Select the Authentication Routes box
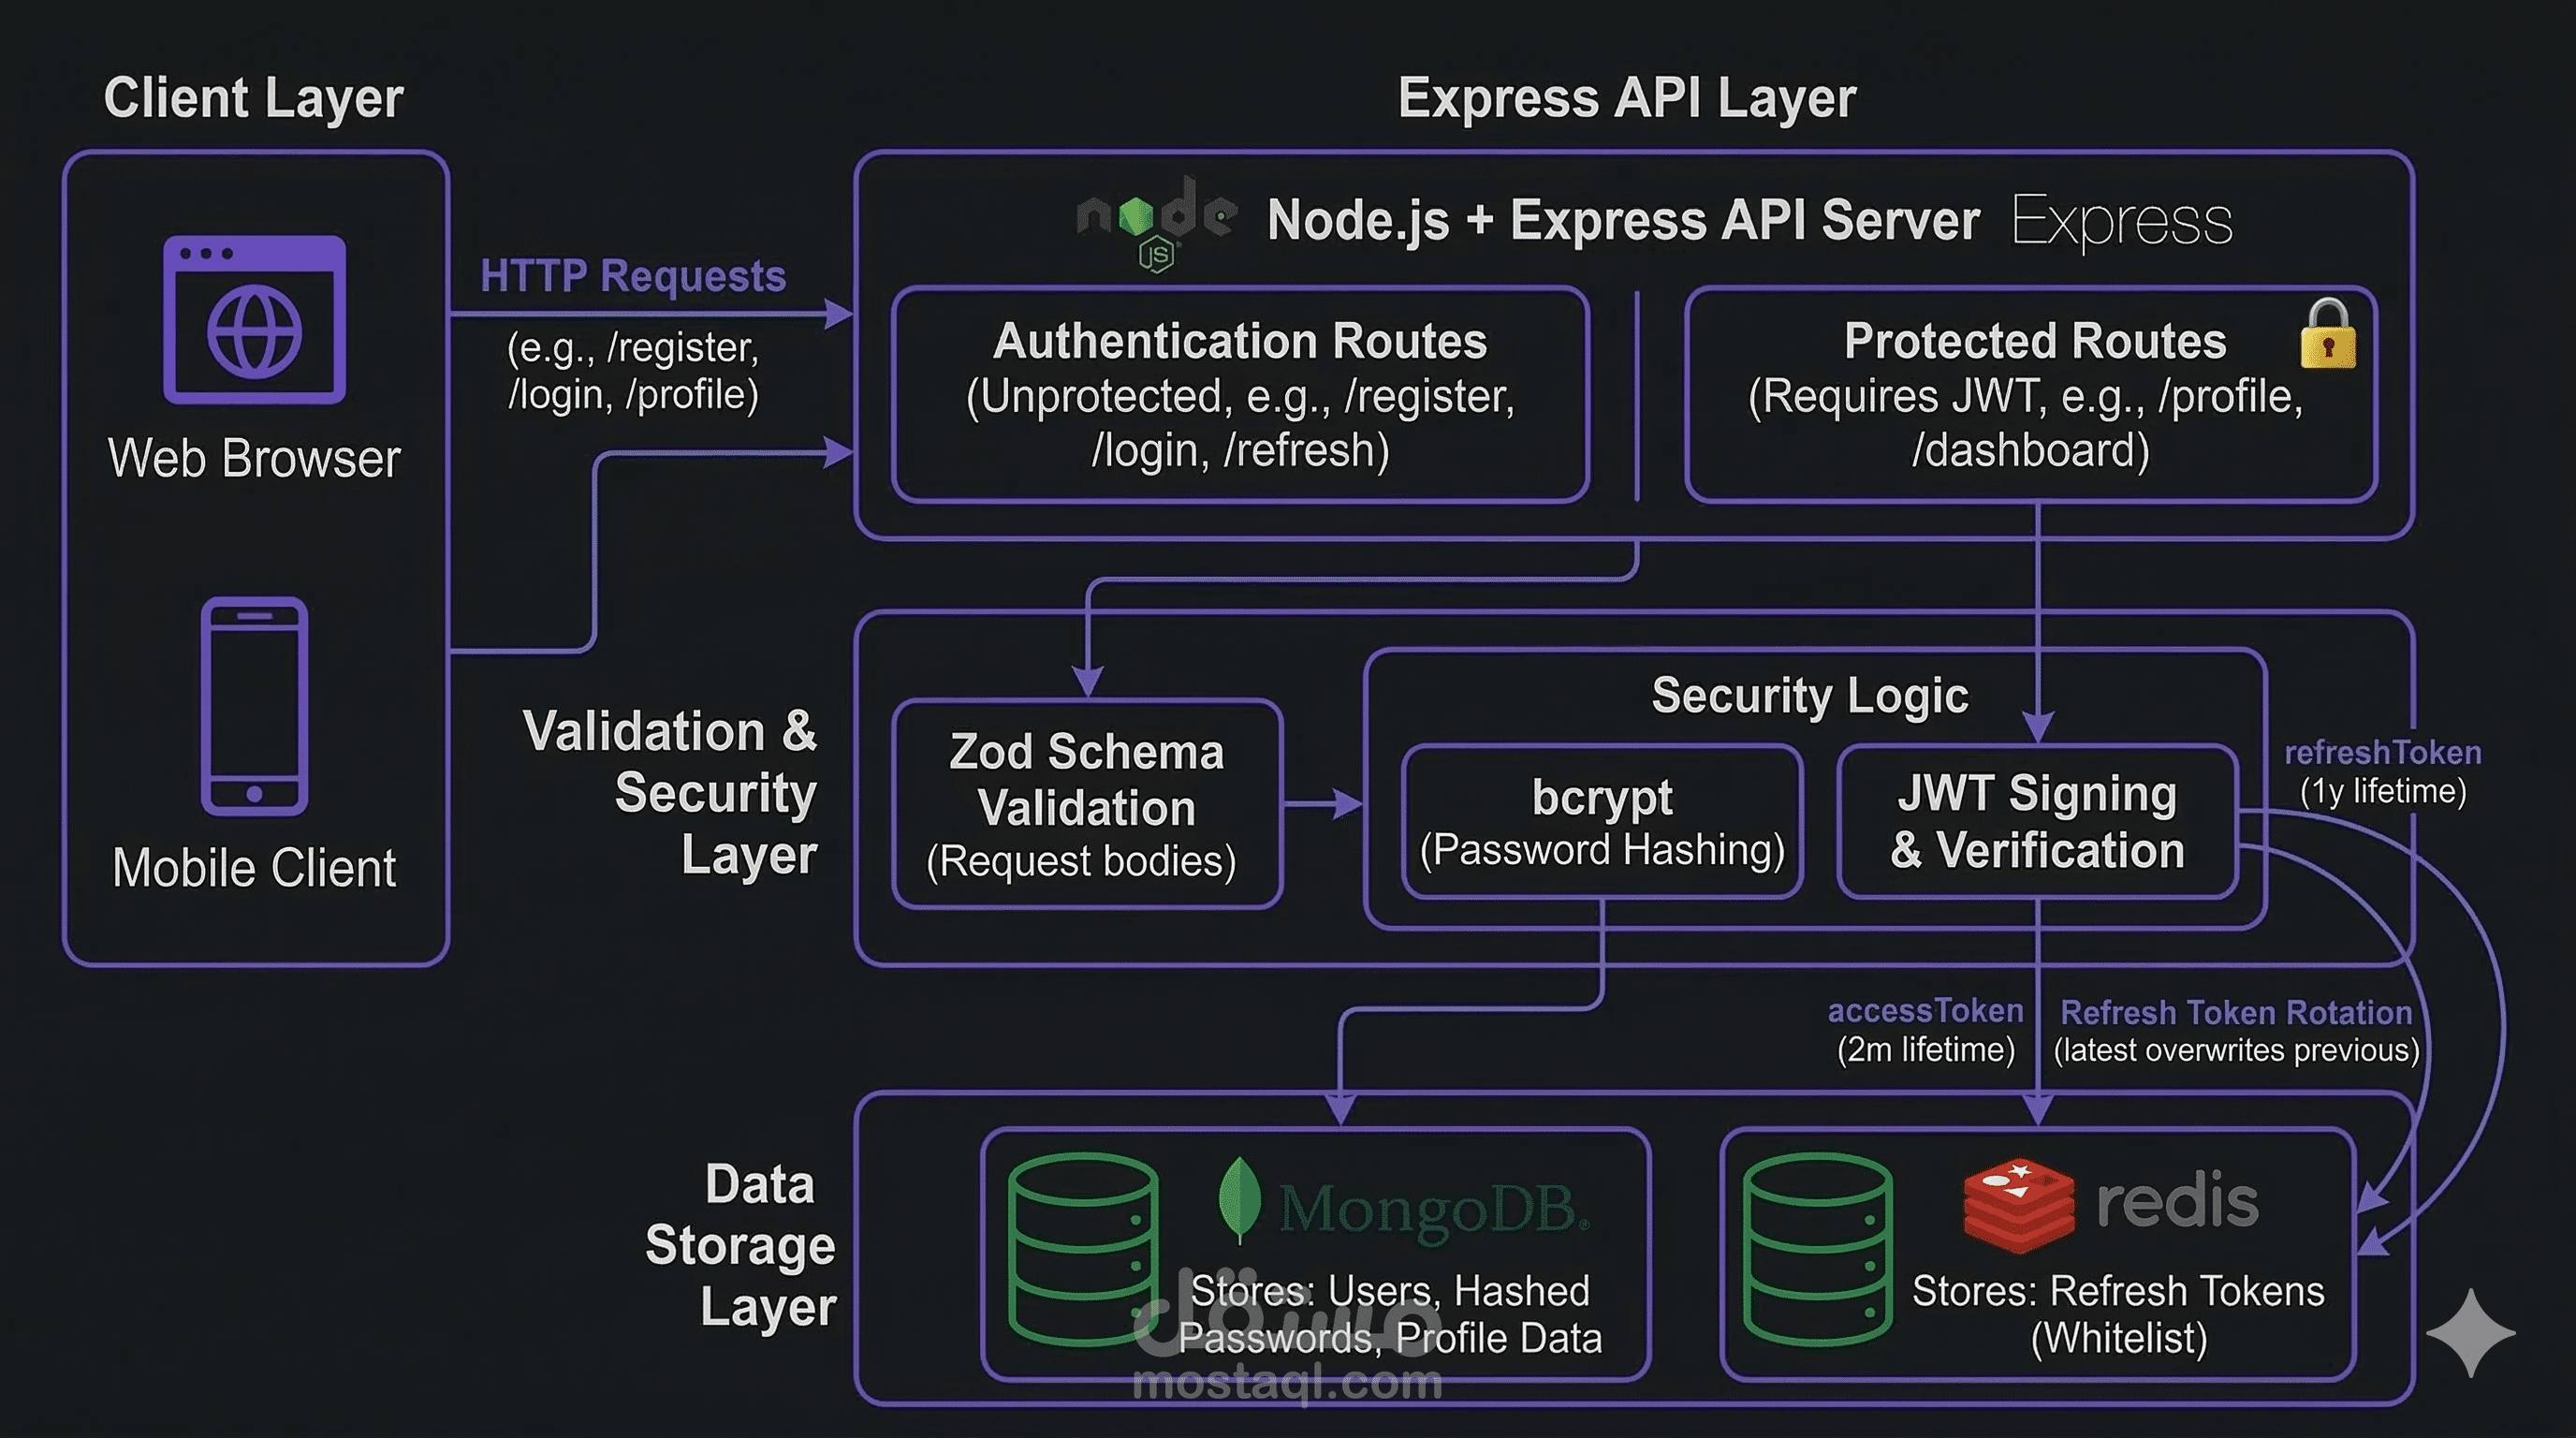This screenshot has width=2576, height=1438. (1240, 394)
